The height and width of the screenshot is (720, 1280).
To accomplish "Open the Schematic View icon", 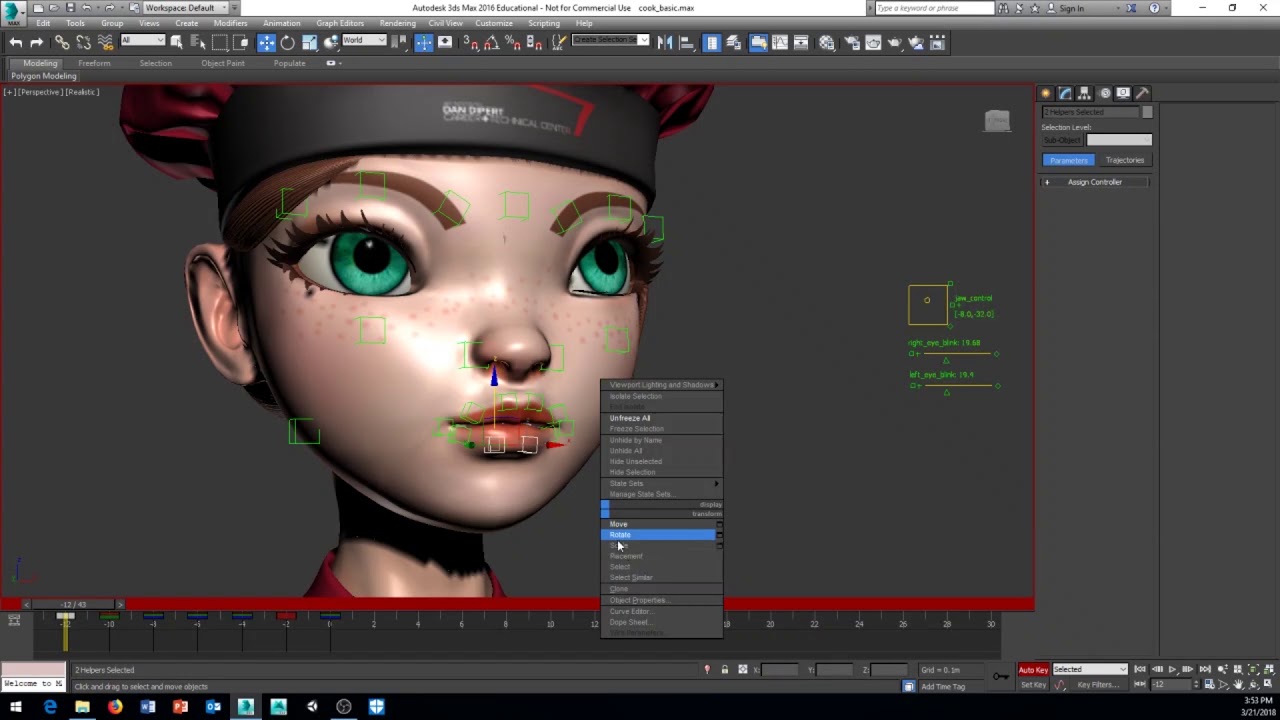I will pos(801,42).
